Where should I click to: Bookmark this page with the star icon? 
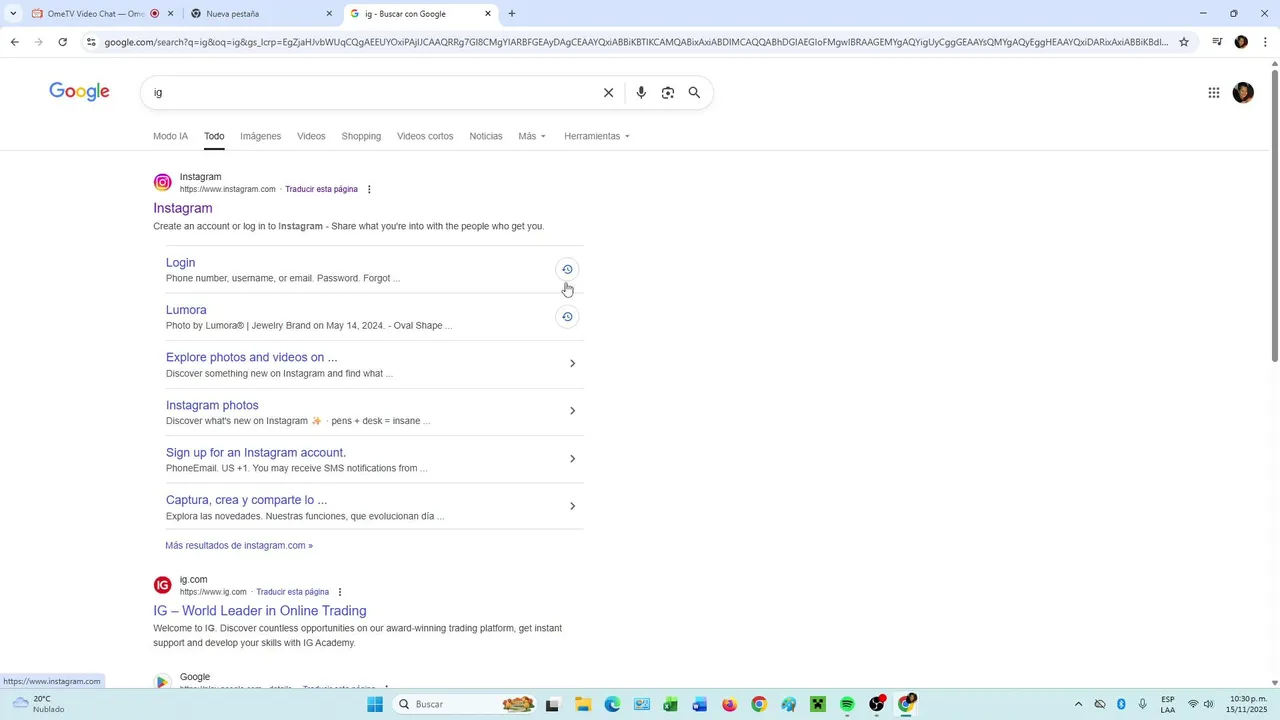point(1184,42)
